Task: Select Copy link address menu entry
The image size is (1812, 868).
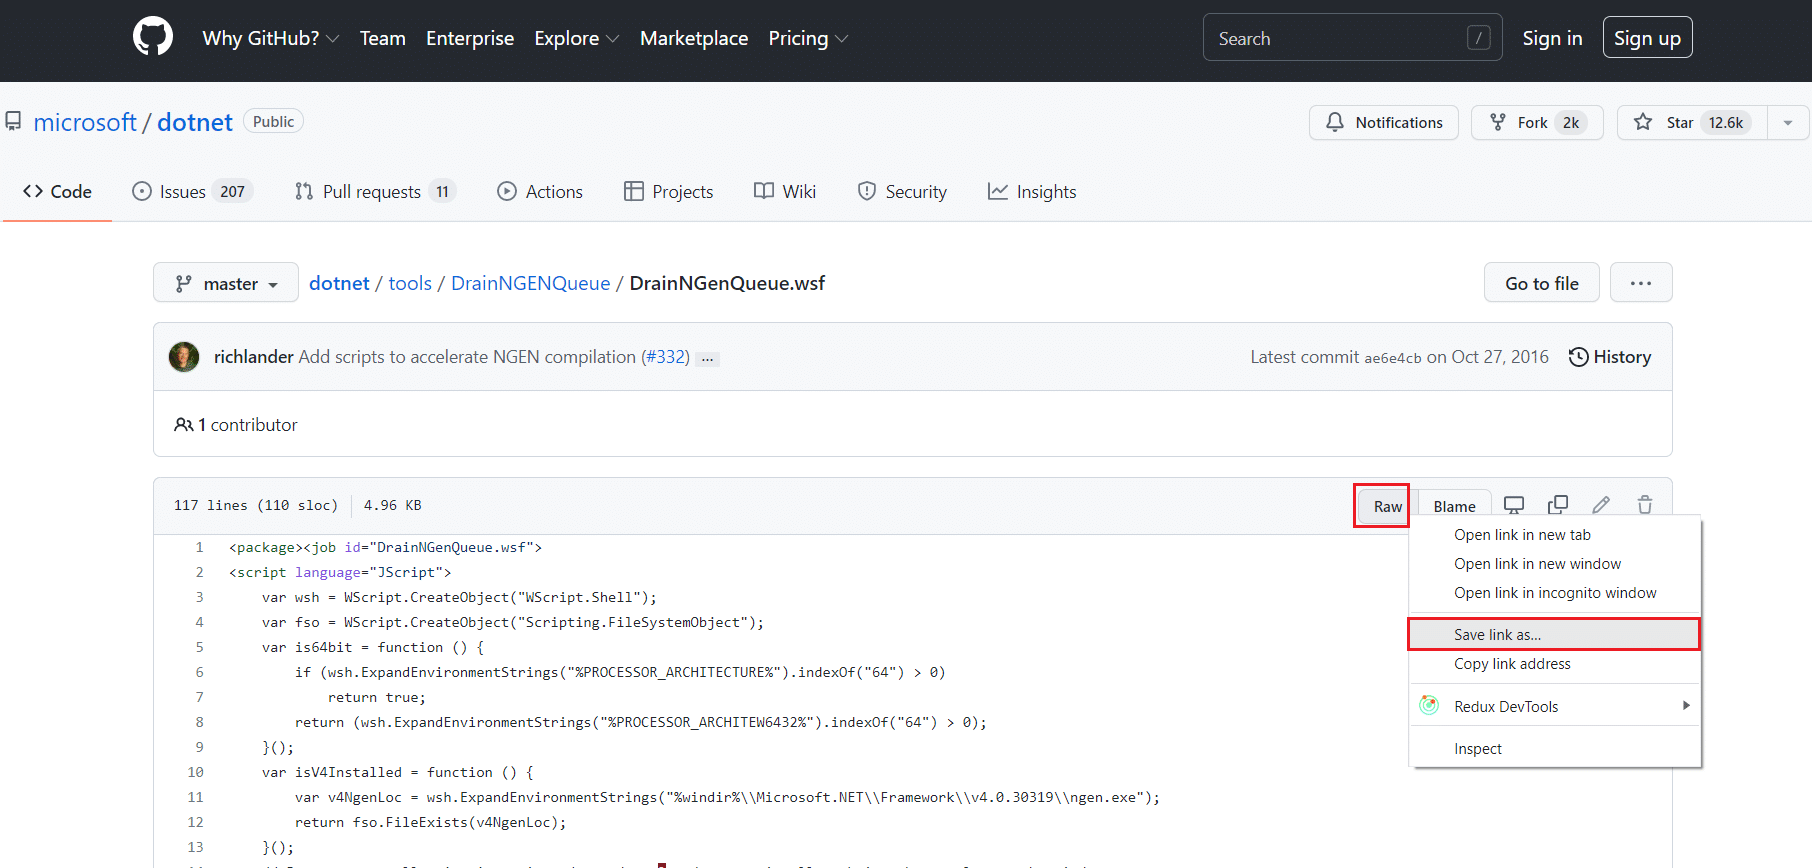Action: (x=1512, y=664)
